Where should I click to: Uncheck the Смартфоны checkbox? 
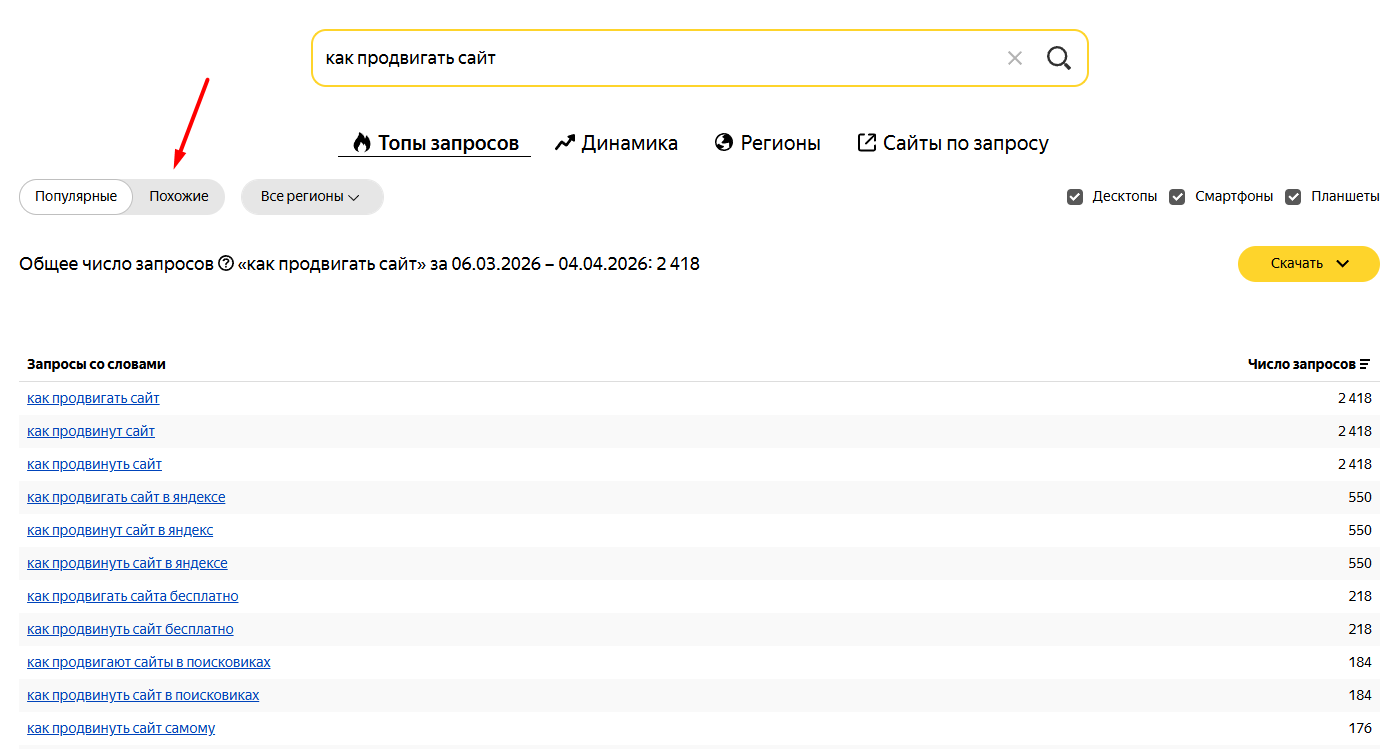[1177, 196]
